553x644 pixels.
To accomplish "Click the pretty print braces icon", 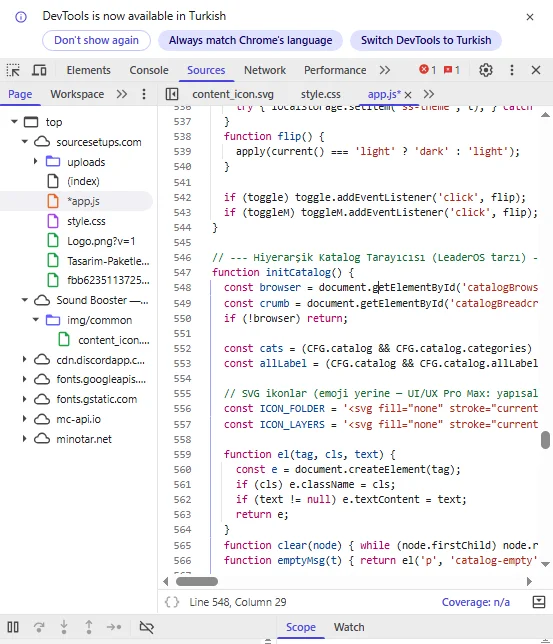I will tap(172, 602).
